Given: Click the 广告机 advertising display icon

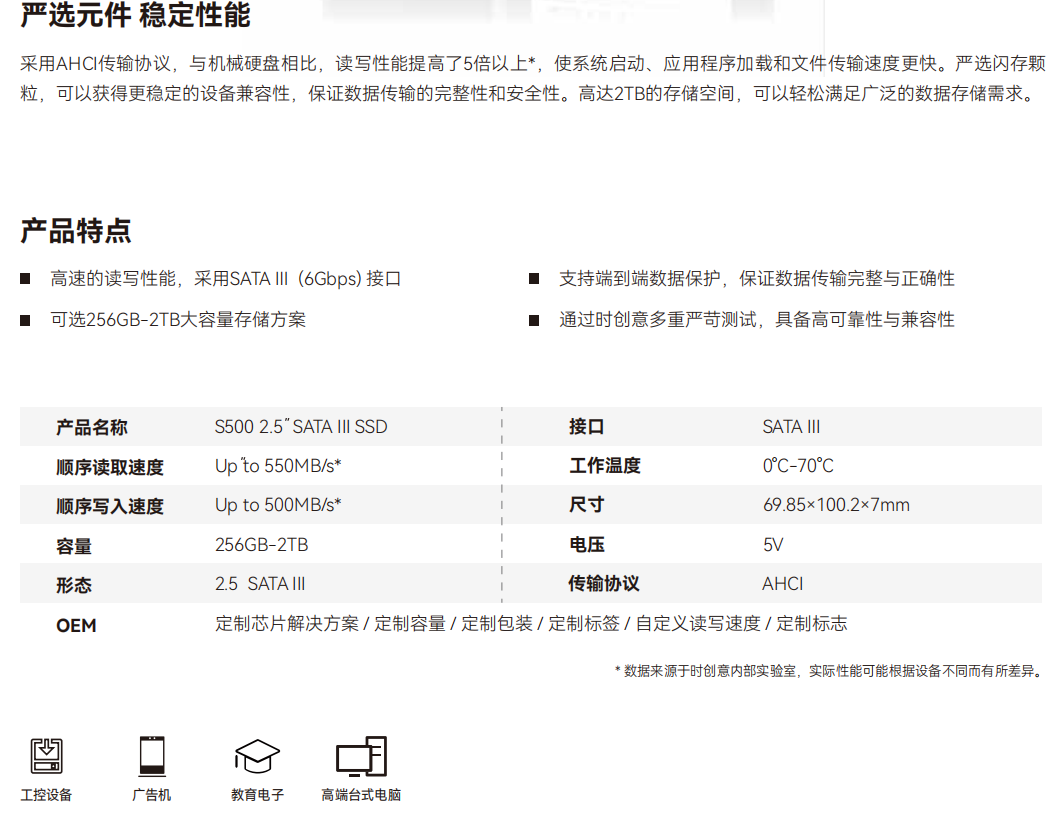Looking at the screenshot, I should coord(152,757).
